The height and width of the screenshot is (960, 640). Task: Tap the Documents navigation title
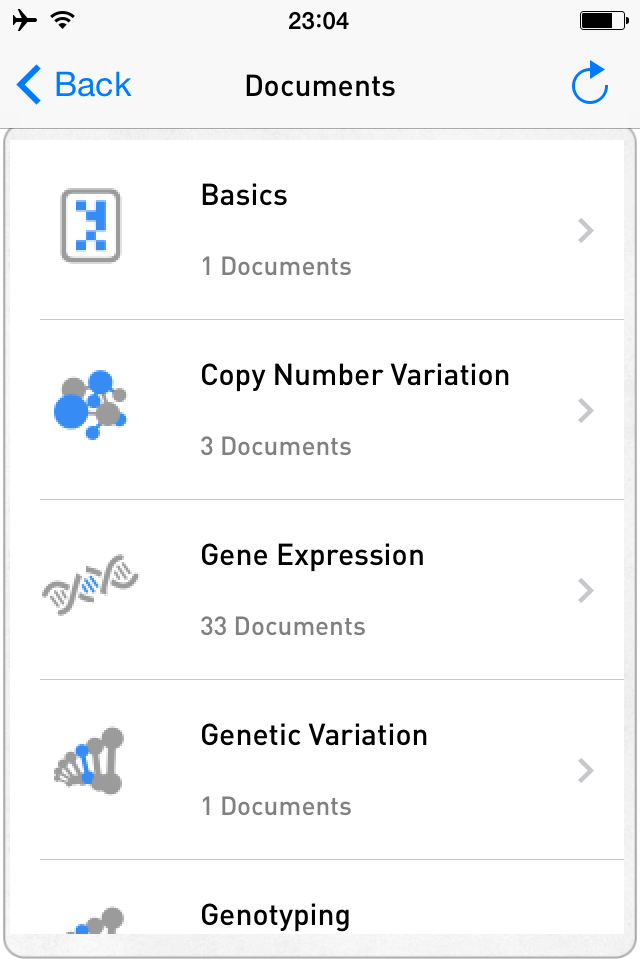click(320, 86)
